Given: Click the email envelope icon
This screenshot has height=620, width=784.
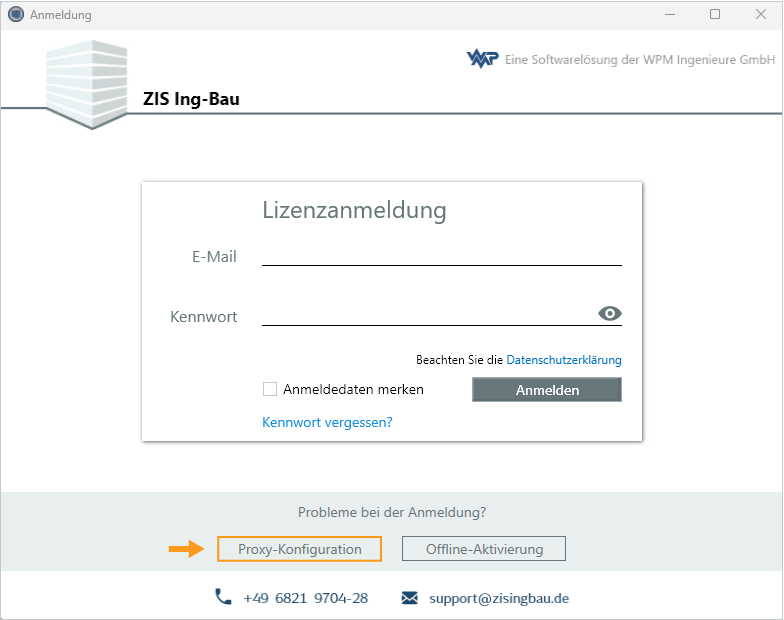Looking at the screenshot, I should [410, 598].
